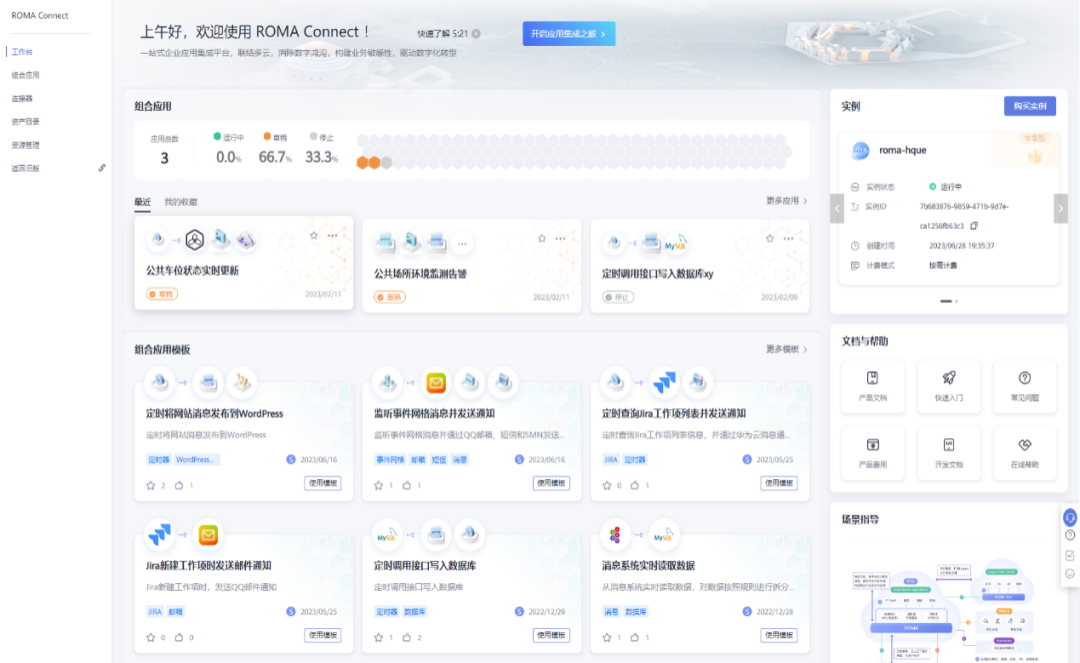This screenshot has height=663, width=1080.
Task: Click the 事件网格 tag on second template
Action: click(390, 459)
